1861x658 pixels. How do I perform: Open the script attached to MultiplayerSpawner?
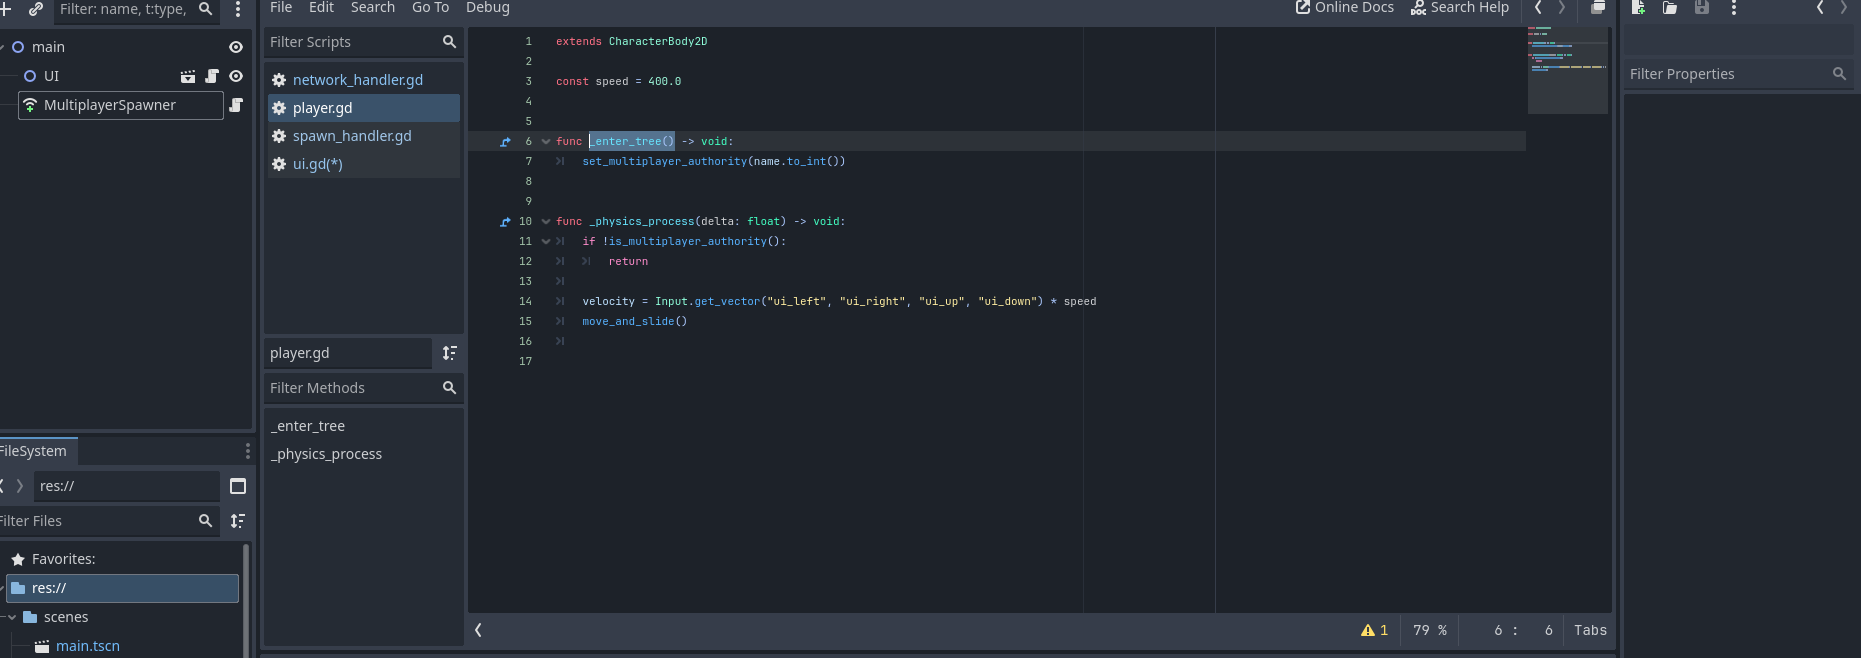(236, 105)
